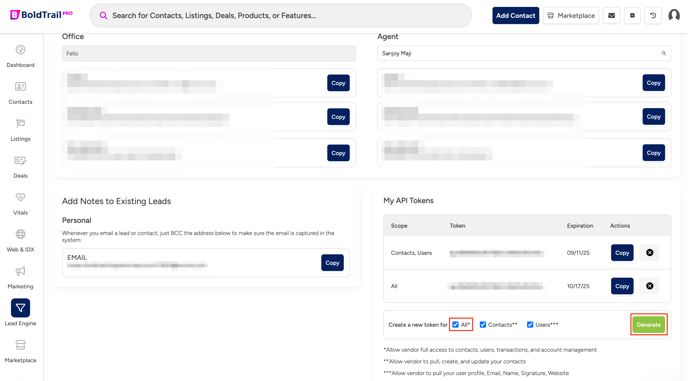The height and width of the screenshot is (381, 688).
Task: Click the global search input field
Action: tap(281, 15)
